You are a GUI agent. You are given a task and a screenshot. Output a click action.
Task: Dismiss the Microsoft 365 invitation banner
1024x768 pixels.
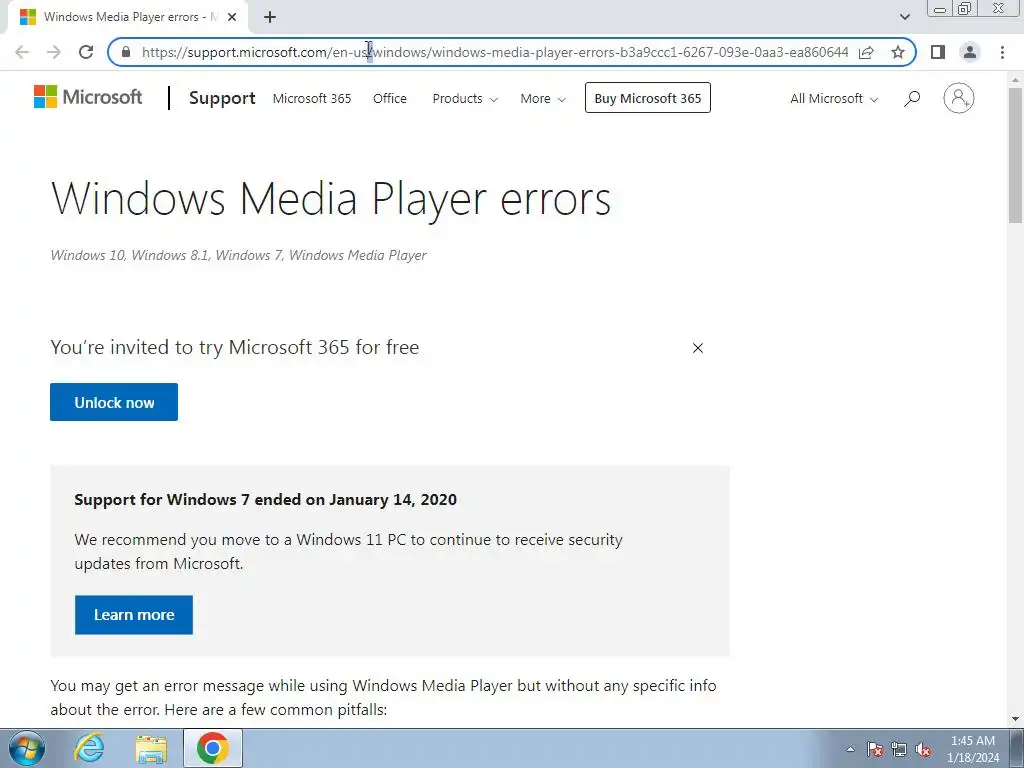point(697,348)
